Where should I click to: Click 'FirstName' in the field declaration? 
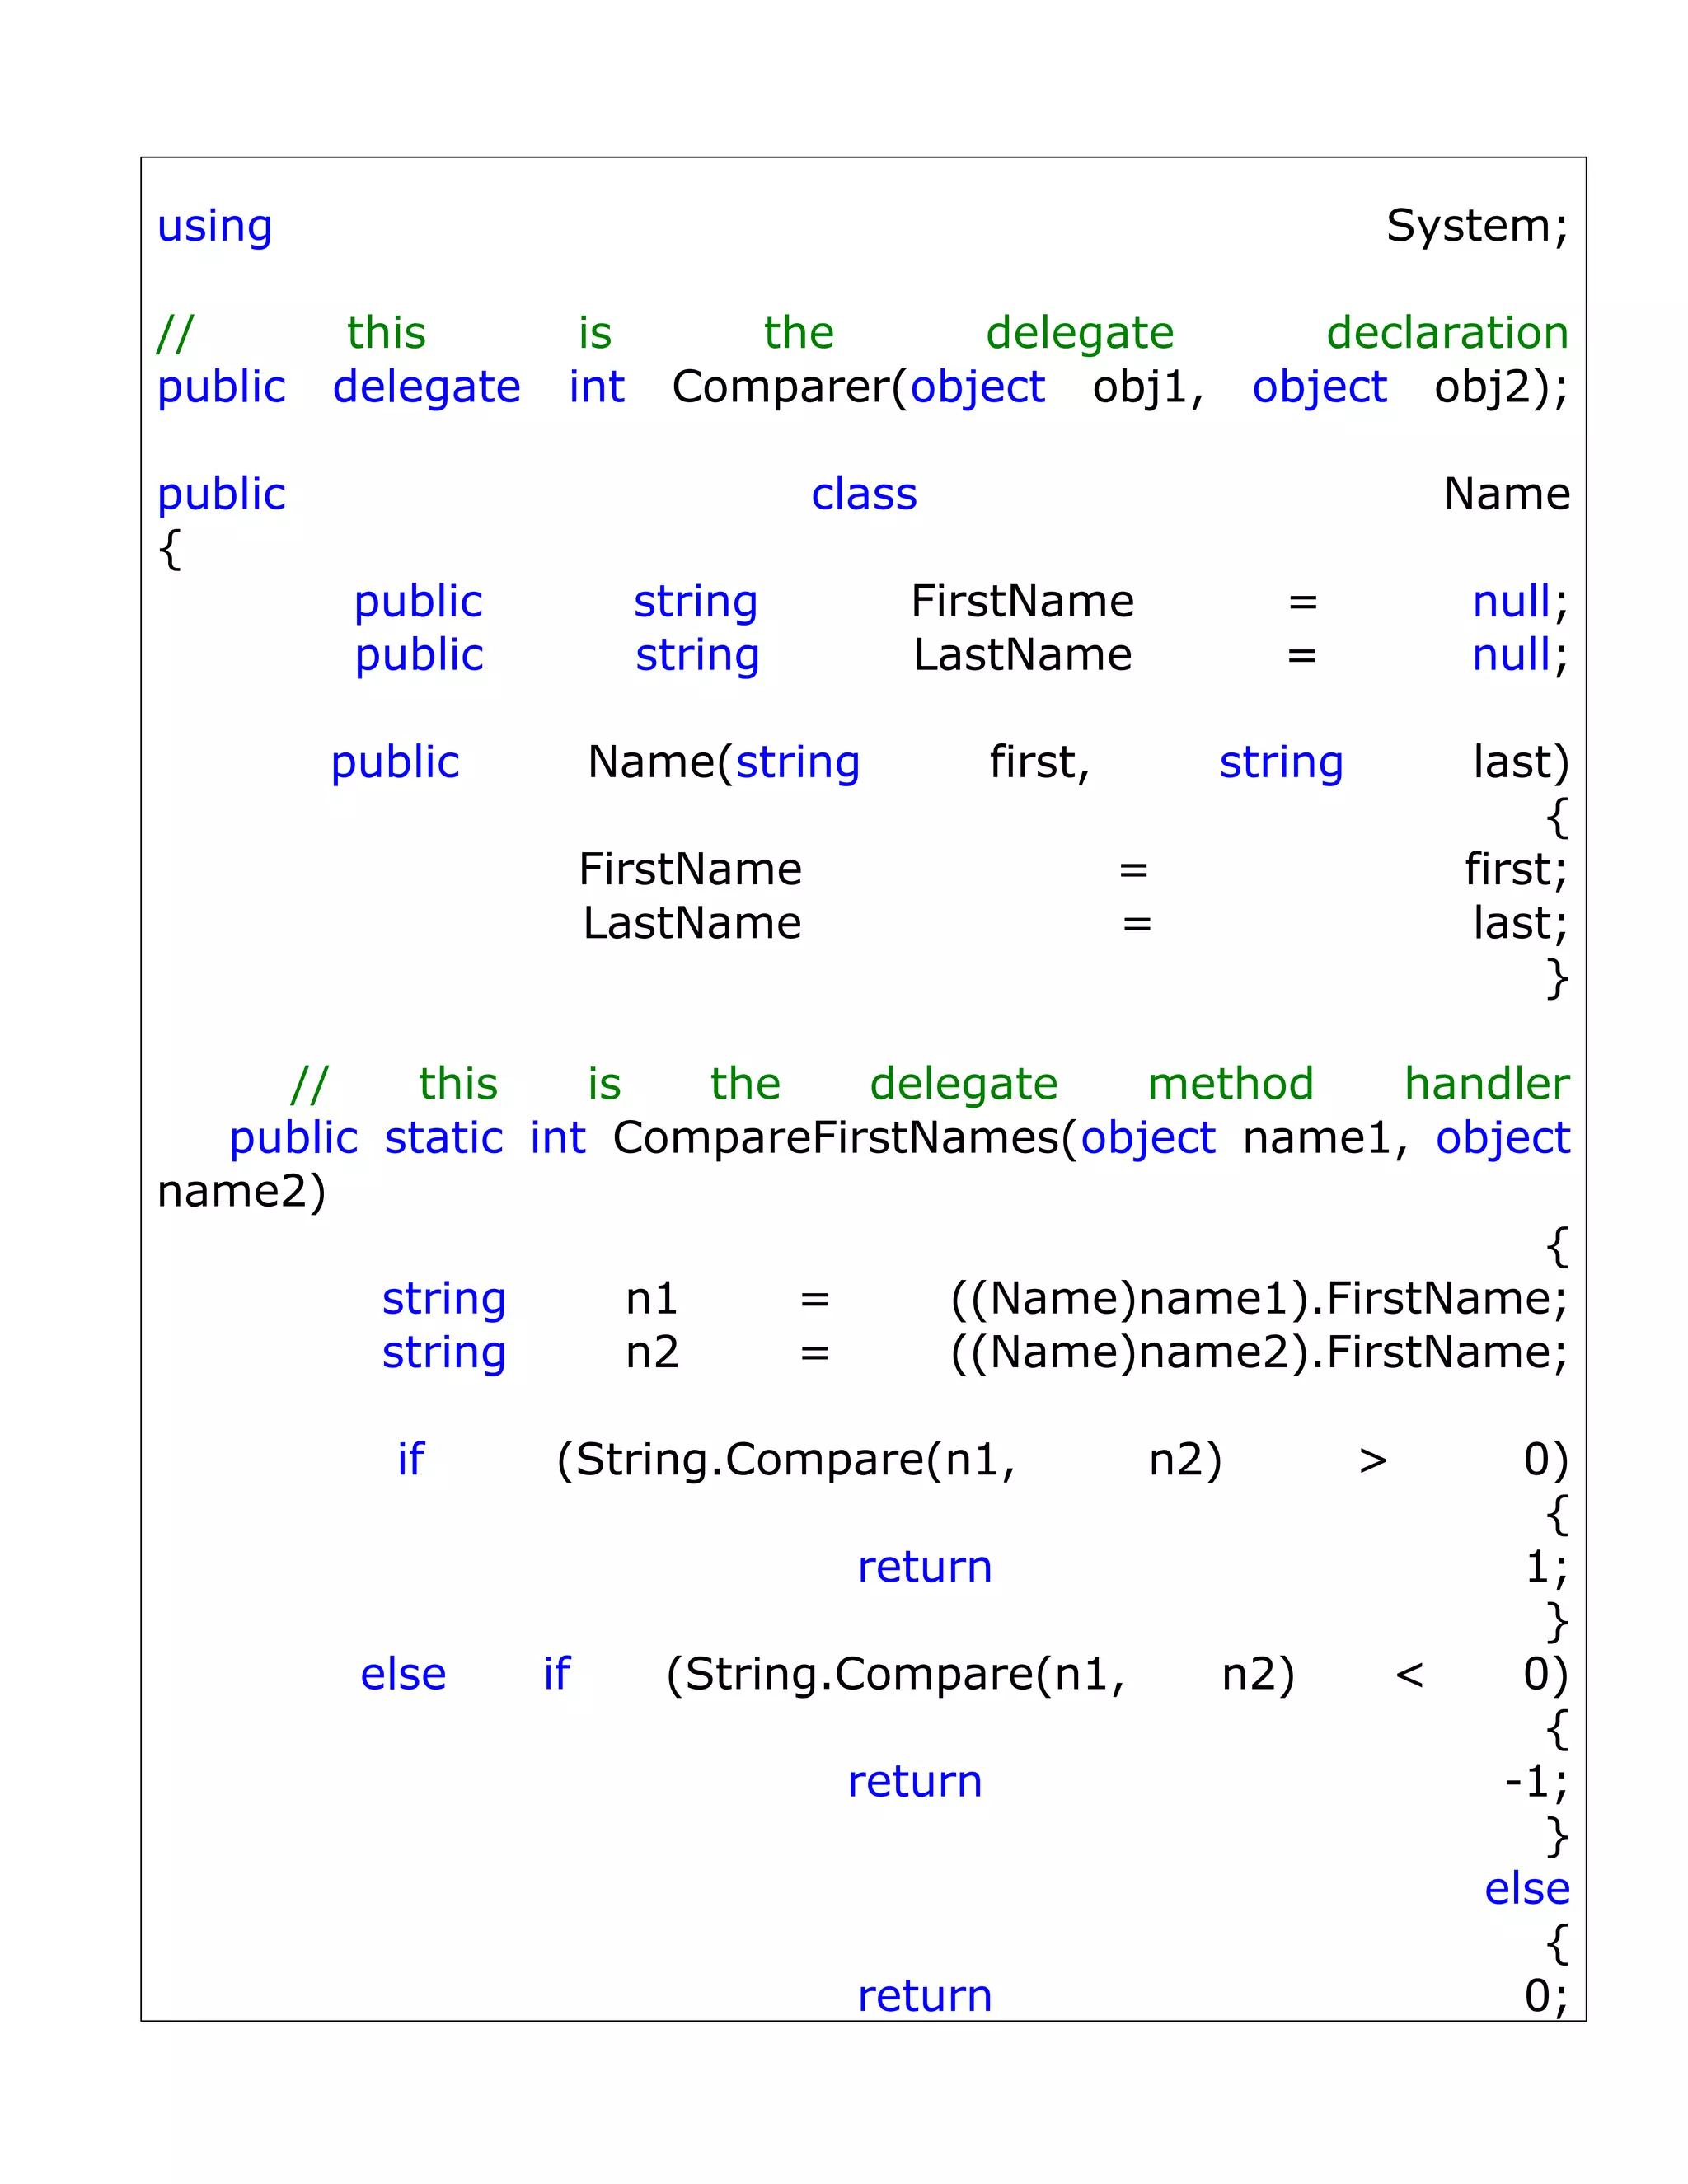click(x=1022, y=602)
